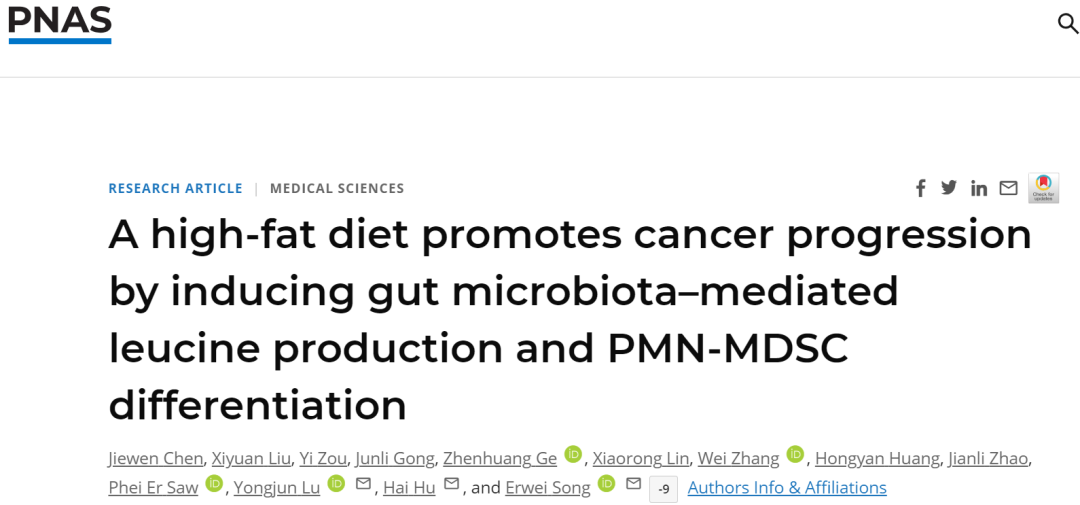Open Wei Zhang's ORCID icon
1080x505 pixels.
795,454
